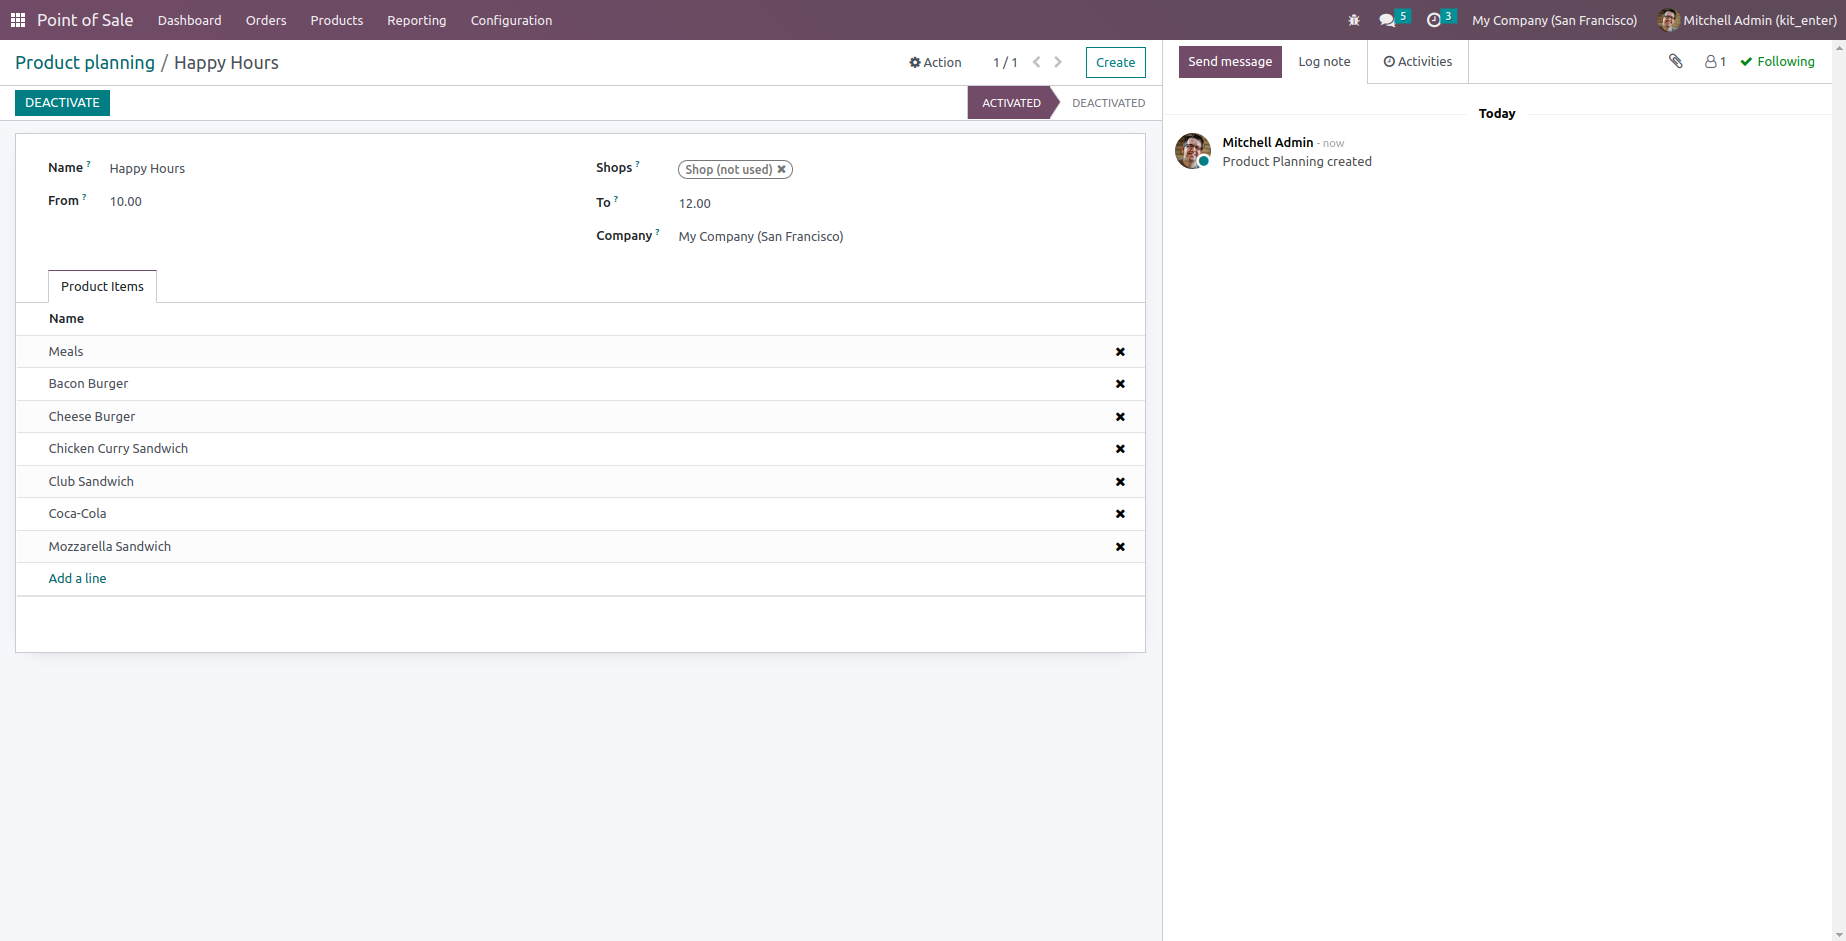This screenshot has height=941, width=1846.
Task: View the followers list icon
Action: coord(1712,61)
